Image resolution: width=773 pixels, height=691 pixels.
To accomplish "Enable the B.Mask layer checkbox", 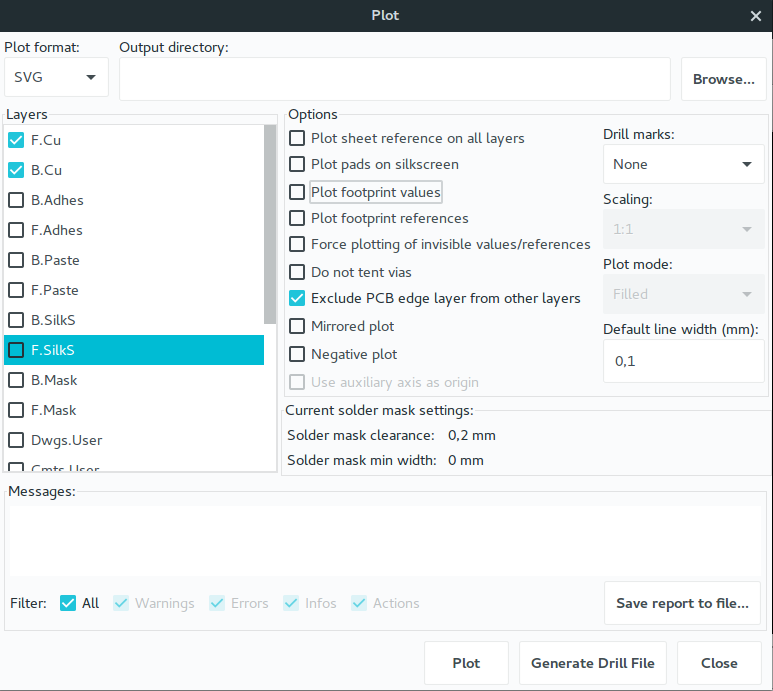I will (x=16, y=380).
